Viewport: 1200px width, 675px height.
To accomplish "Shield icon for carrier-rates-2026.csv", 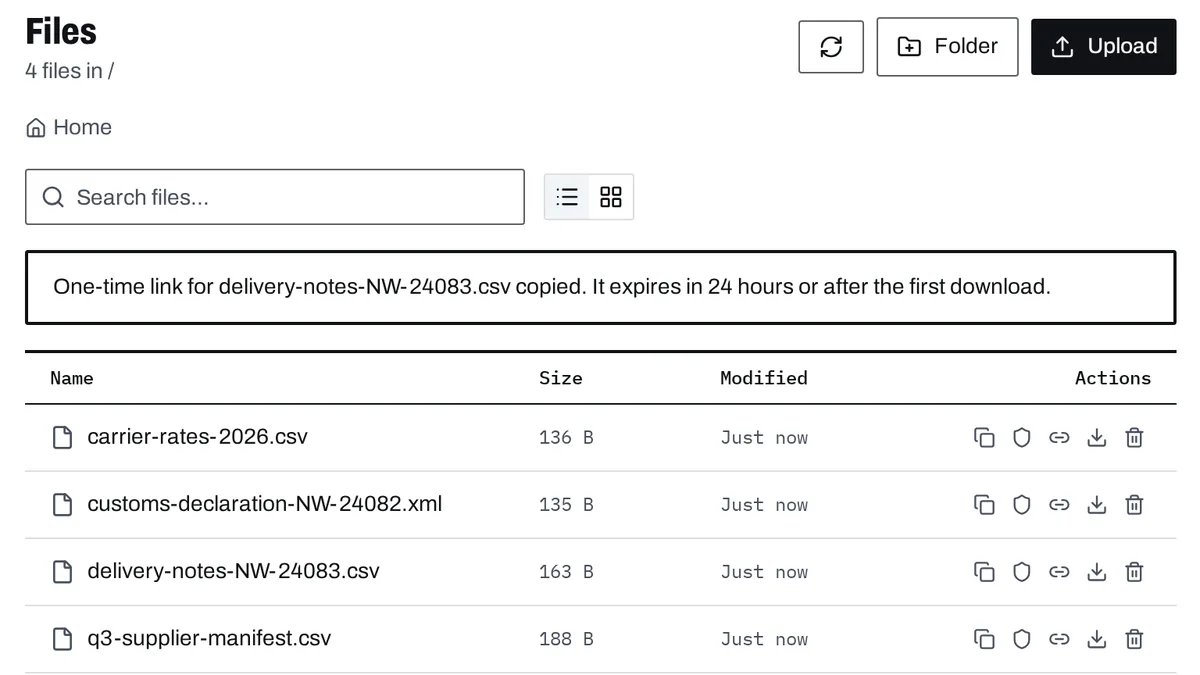I will coord(1022,437).
